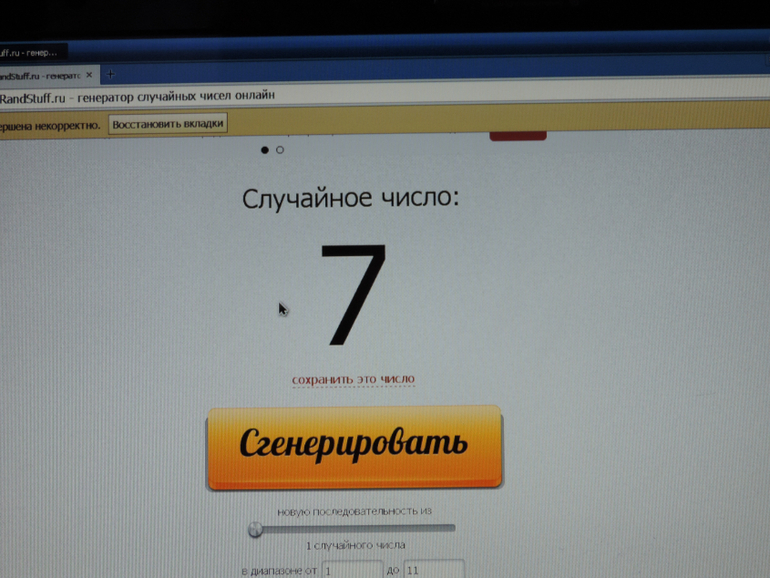
Task: Select the RandStuff.ru генератор tab
Action: [40, 75]
